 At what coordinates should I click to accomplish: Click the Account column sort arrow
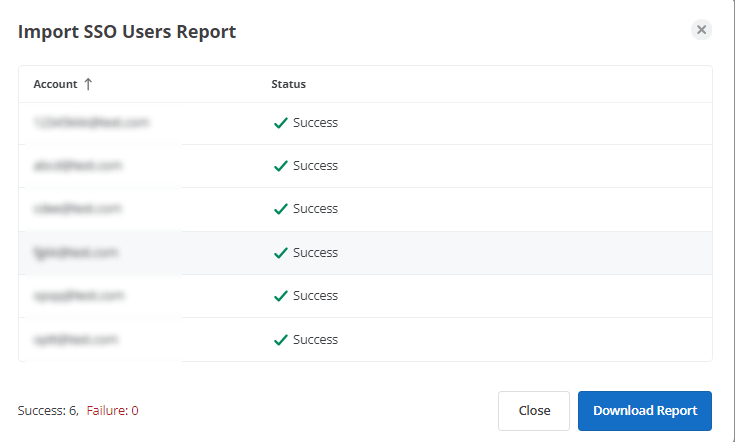coord(88,84)
